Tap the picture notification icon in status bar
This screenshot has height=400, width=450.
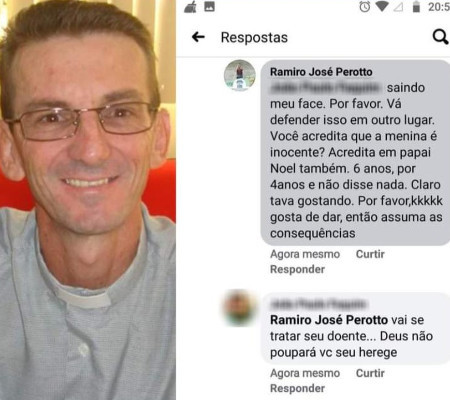pyautogui.click(x=209, y=6)
